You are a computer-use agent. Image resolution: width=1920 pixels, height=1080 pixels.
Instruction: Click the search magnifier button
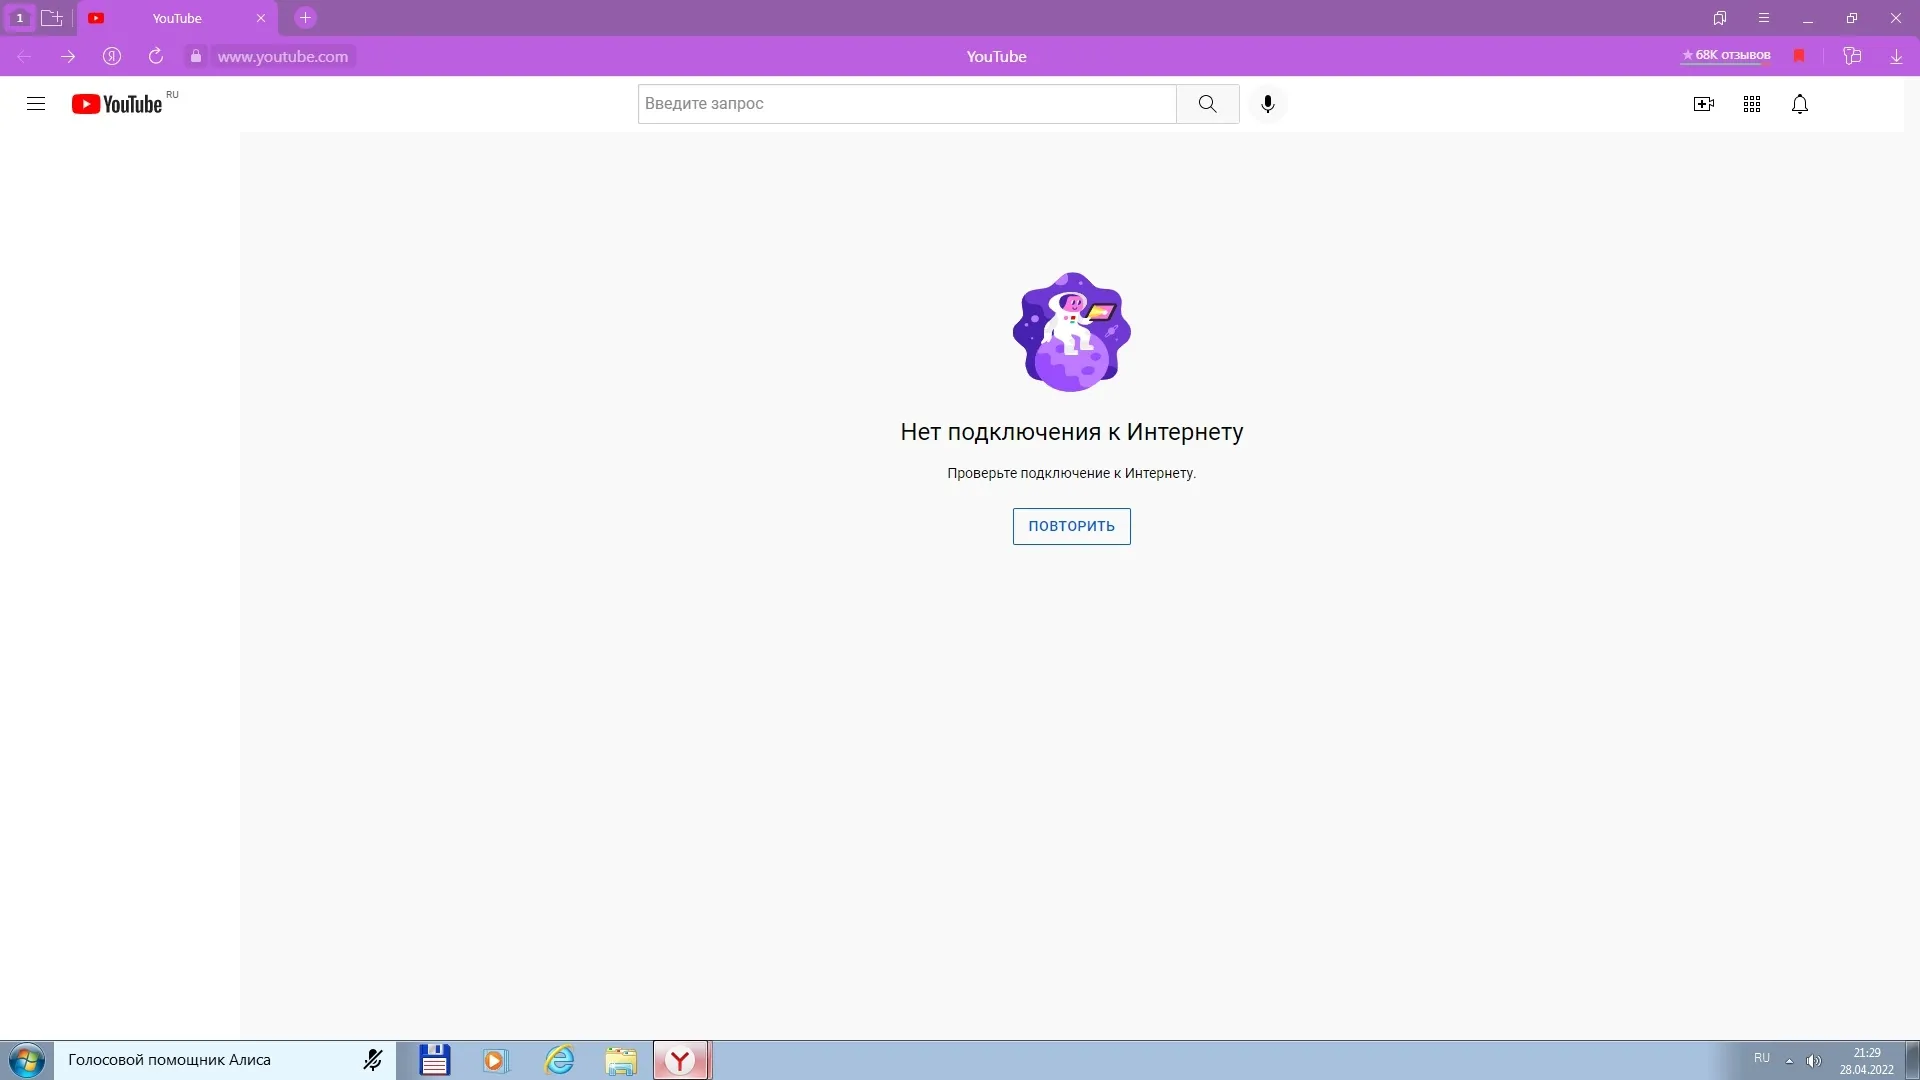pos(1207,104)
